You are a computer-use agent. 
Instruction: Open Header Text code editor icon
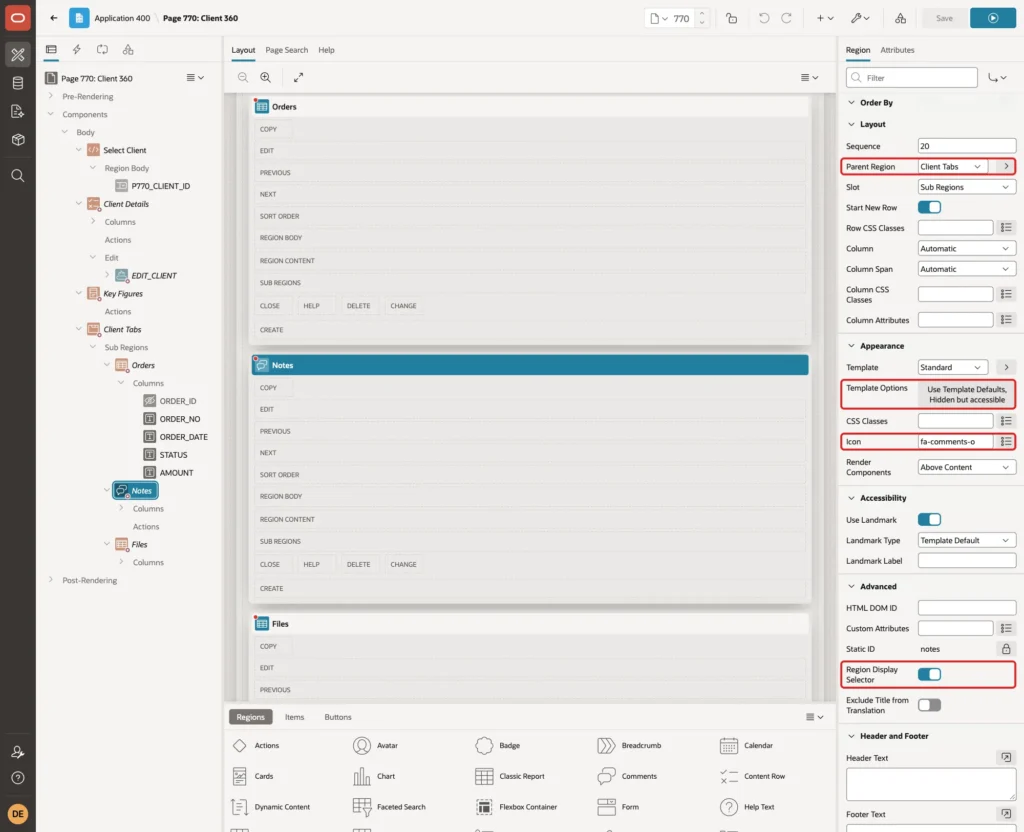coord(1006,758)
